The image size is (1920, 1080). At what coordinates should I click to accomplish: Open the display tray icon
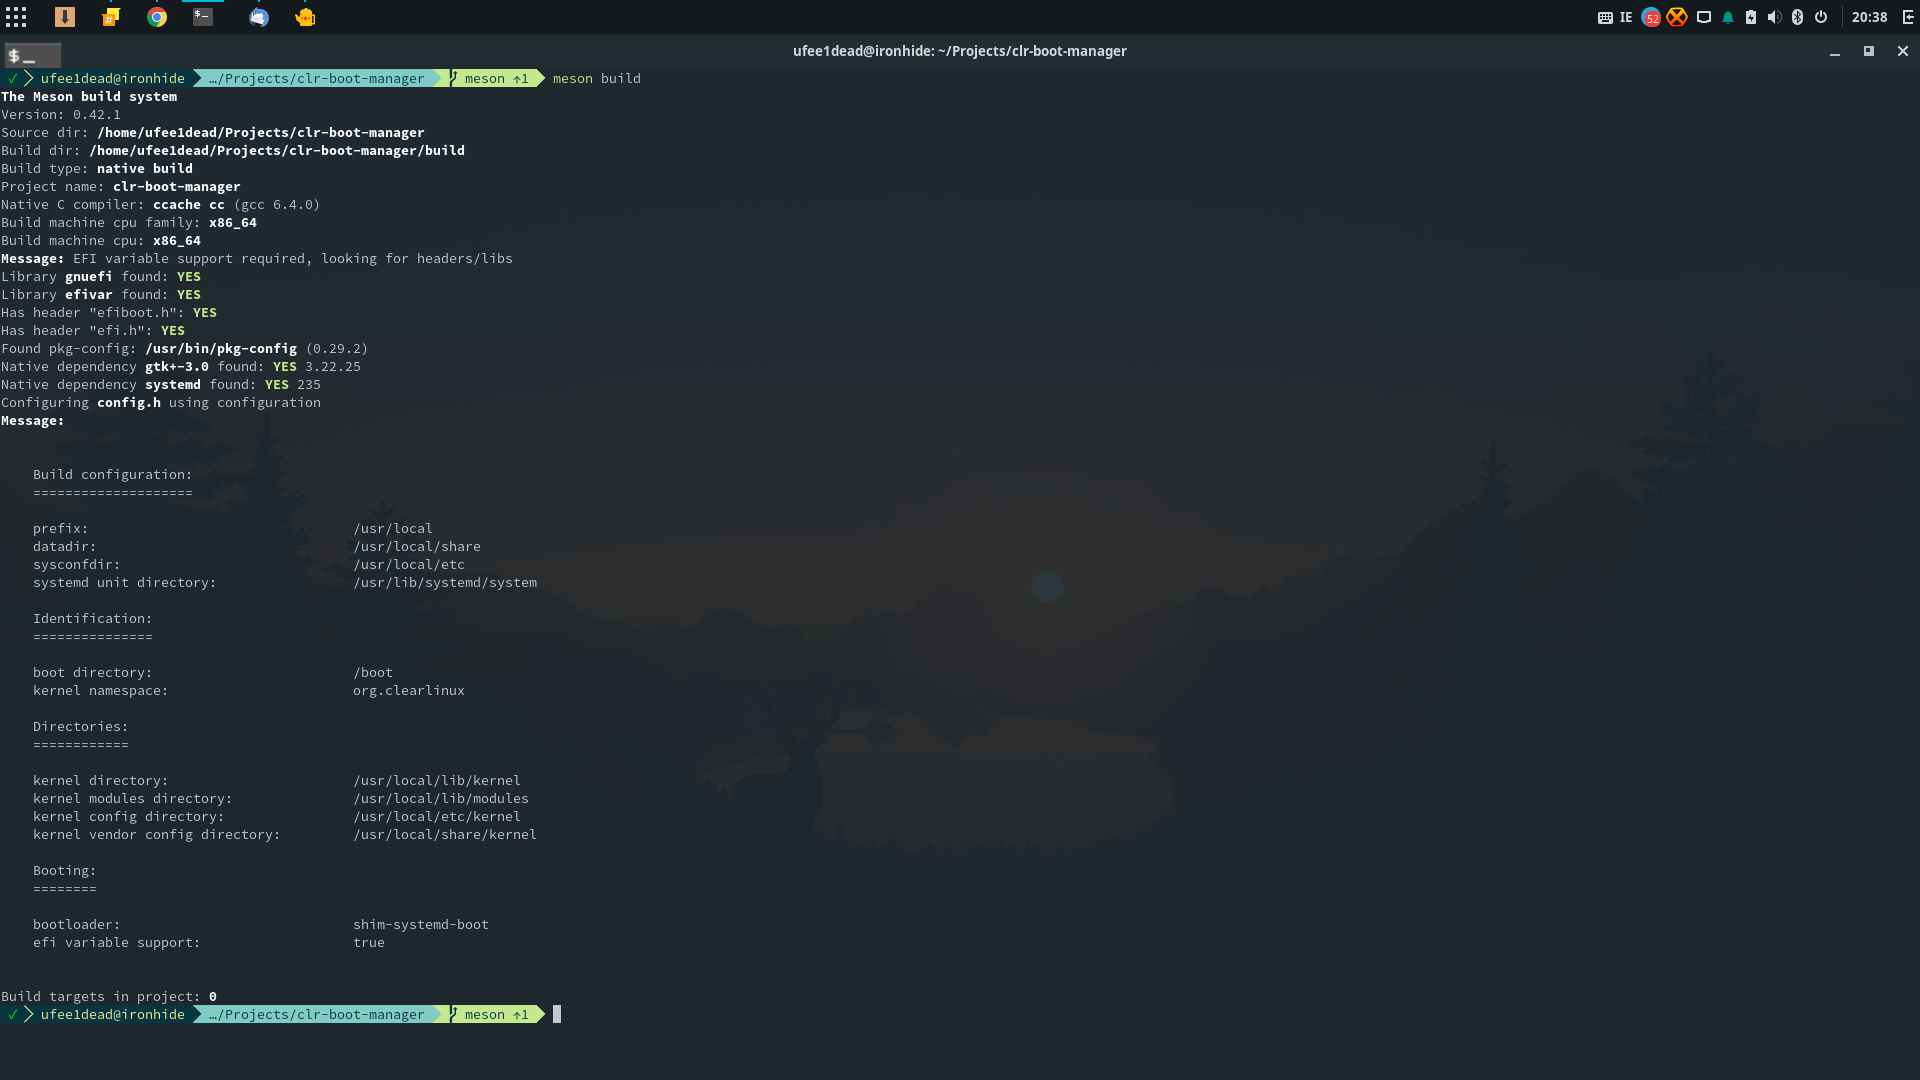coord(1704,17)
